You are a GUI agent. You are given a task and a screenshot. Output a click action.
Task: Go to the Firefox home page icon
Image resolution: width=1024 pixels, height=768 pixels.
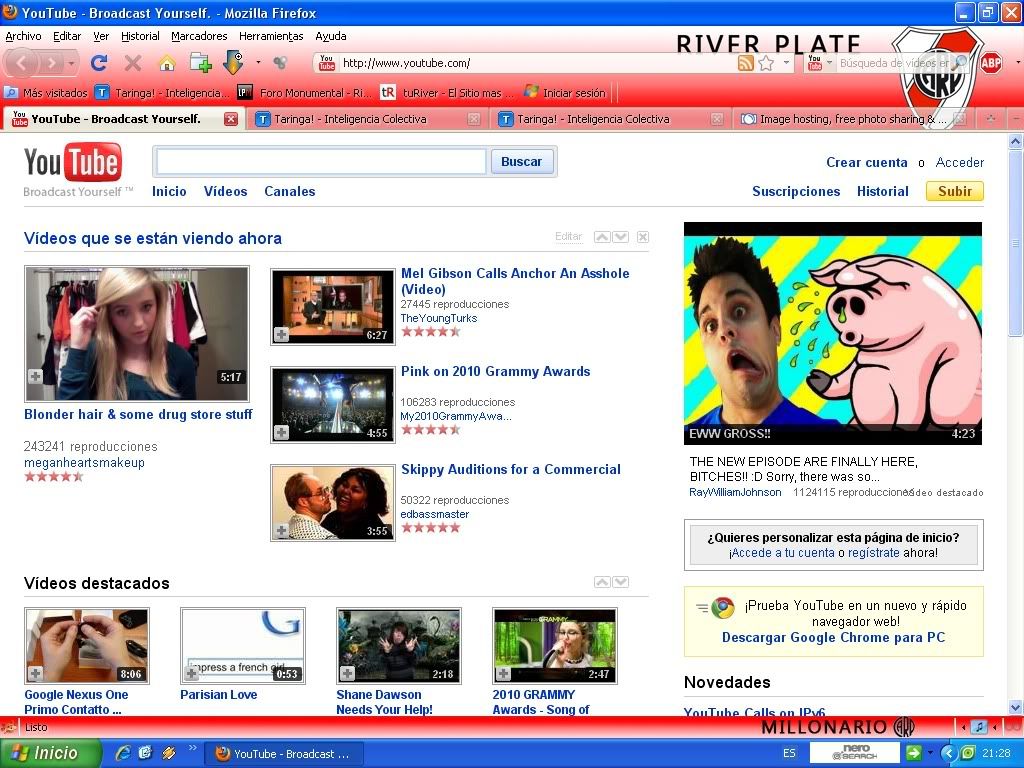pos(167,63)
